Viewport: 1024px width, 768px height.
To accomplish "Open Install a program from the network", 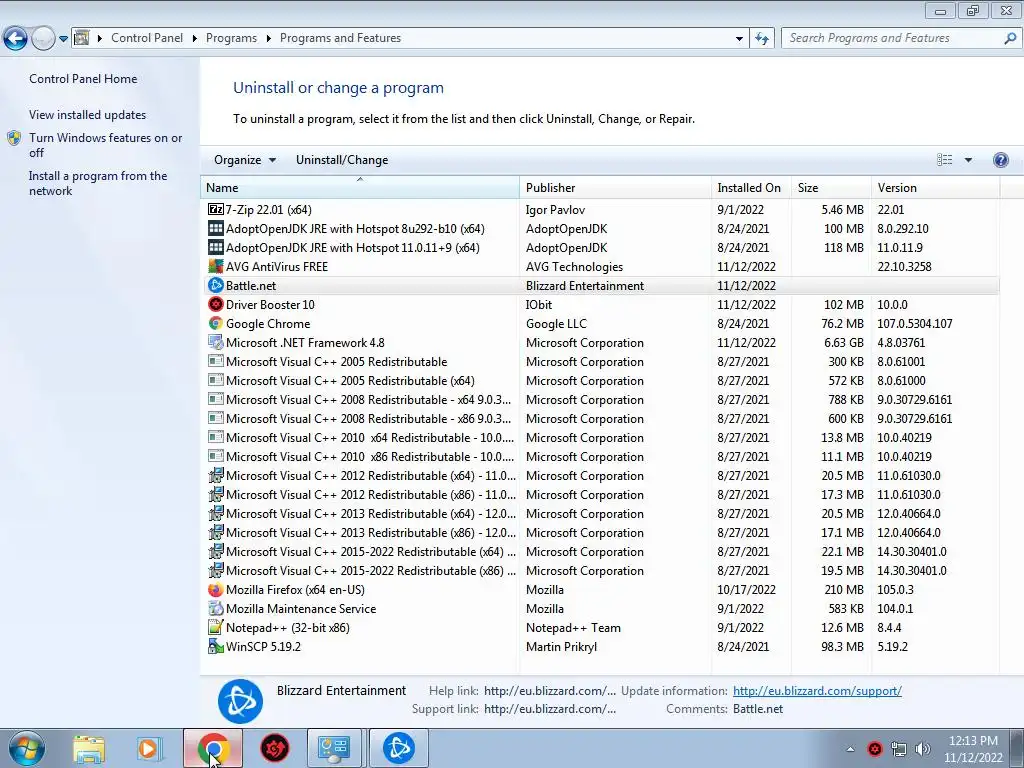I will tap(98, 184).
